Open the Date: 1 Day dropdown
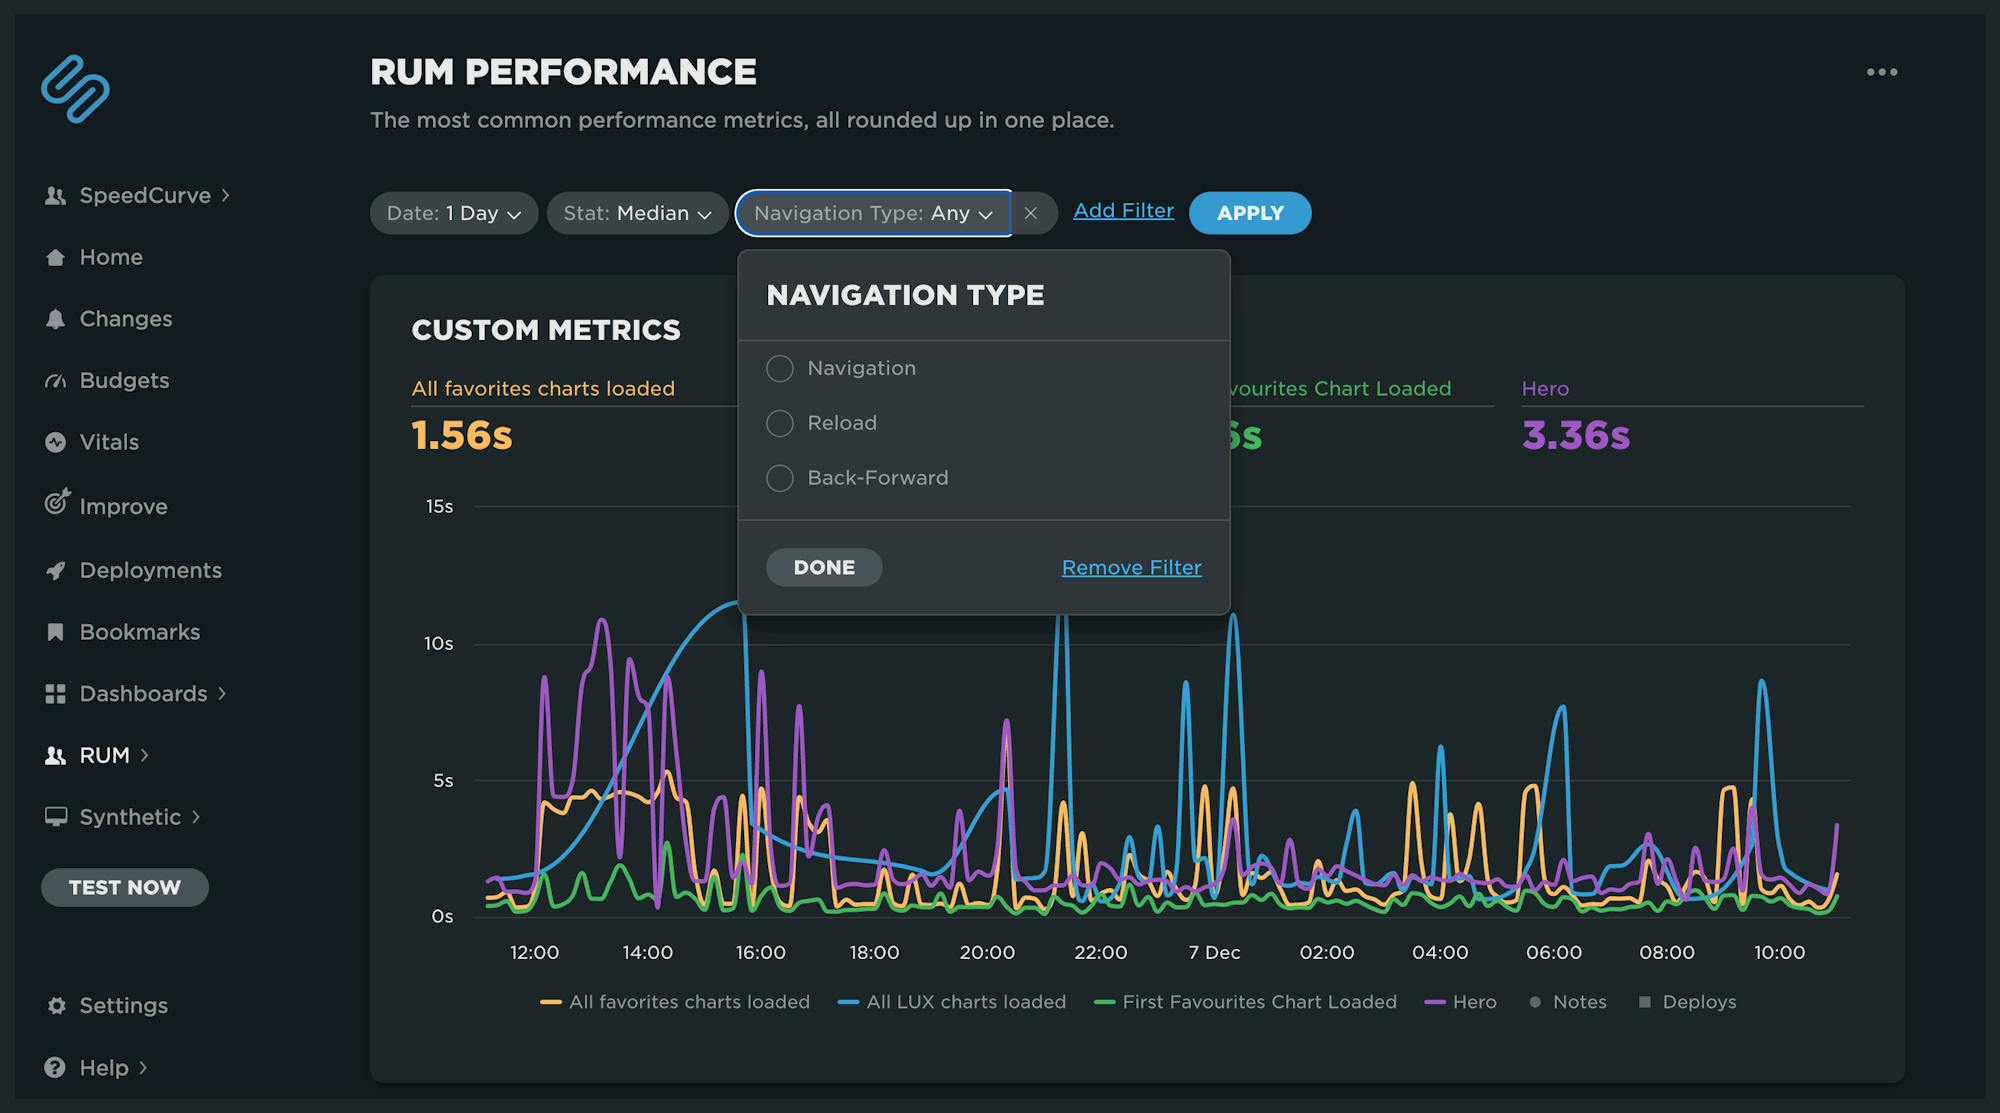 (454, 213)
